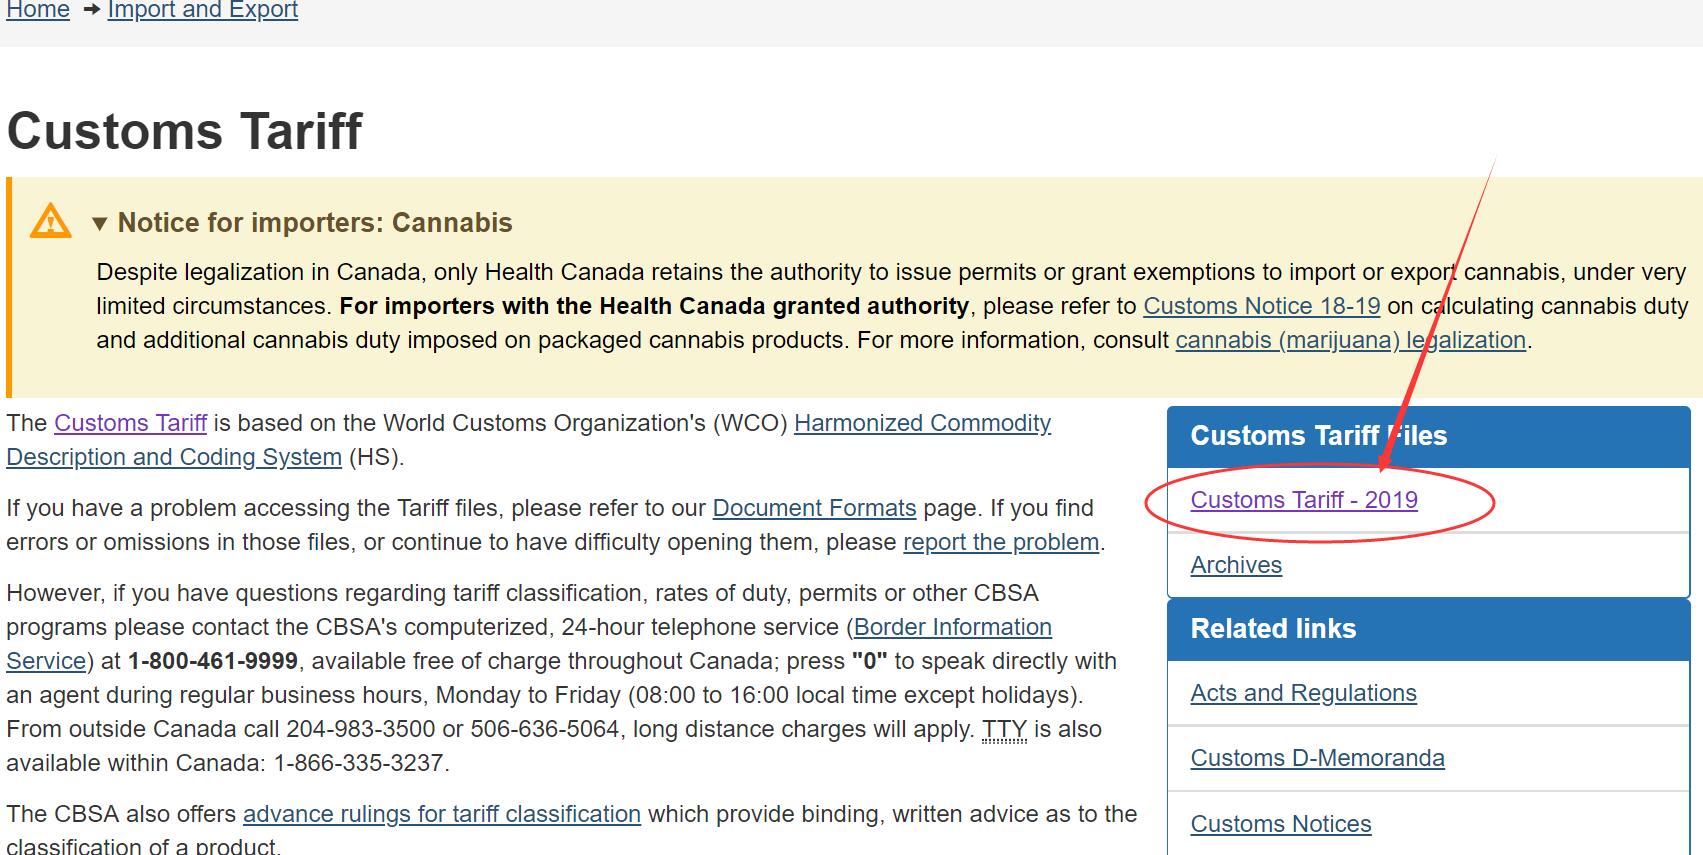Open Customs D-Memoranda related link
1703x855 pixels.
1317,758
